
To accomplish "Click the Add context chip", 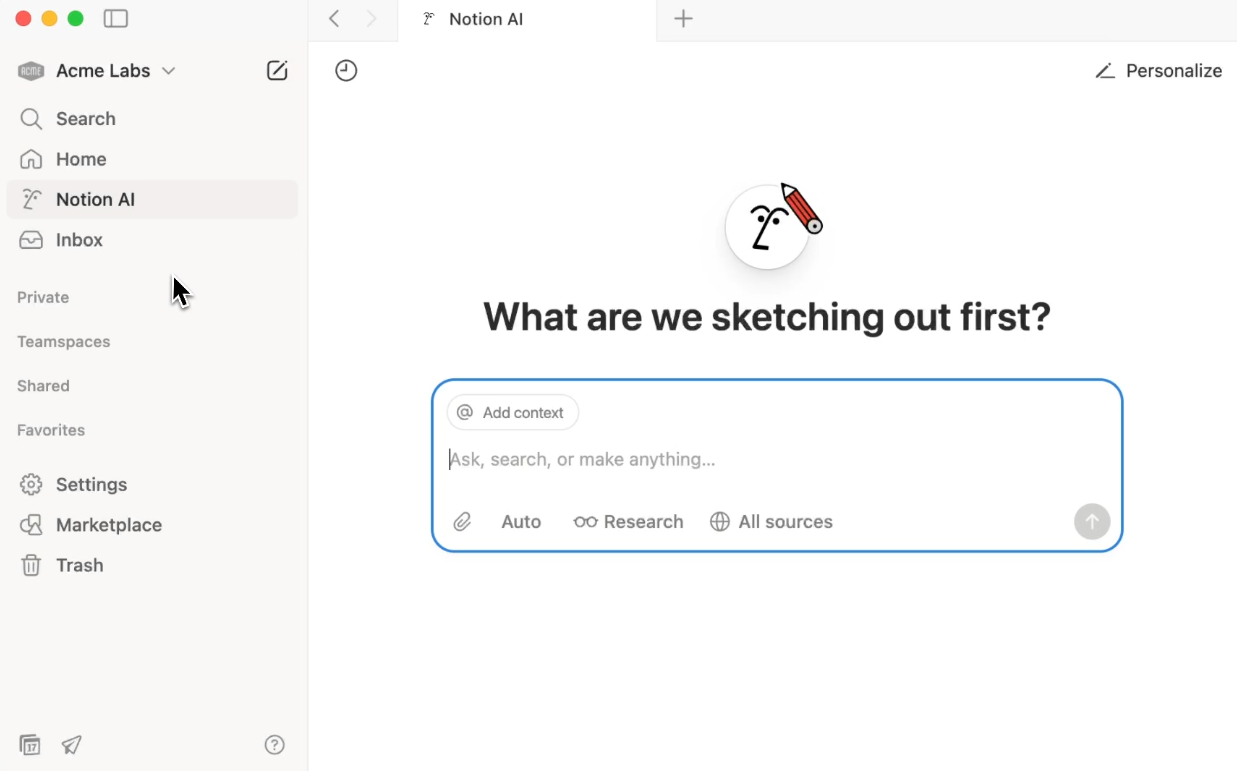I will click(512, 412).
